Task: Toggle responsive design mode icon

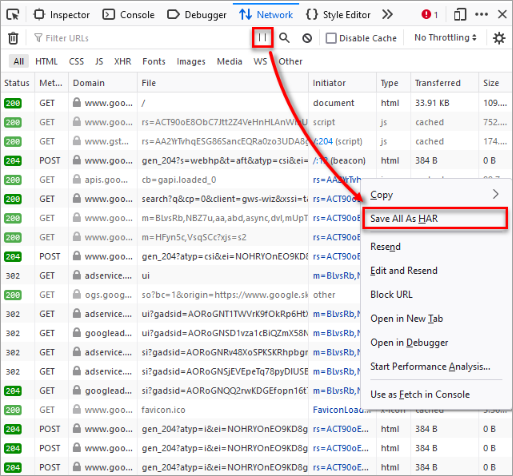Action: (460, 15)
